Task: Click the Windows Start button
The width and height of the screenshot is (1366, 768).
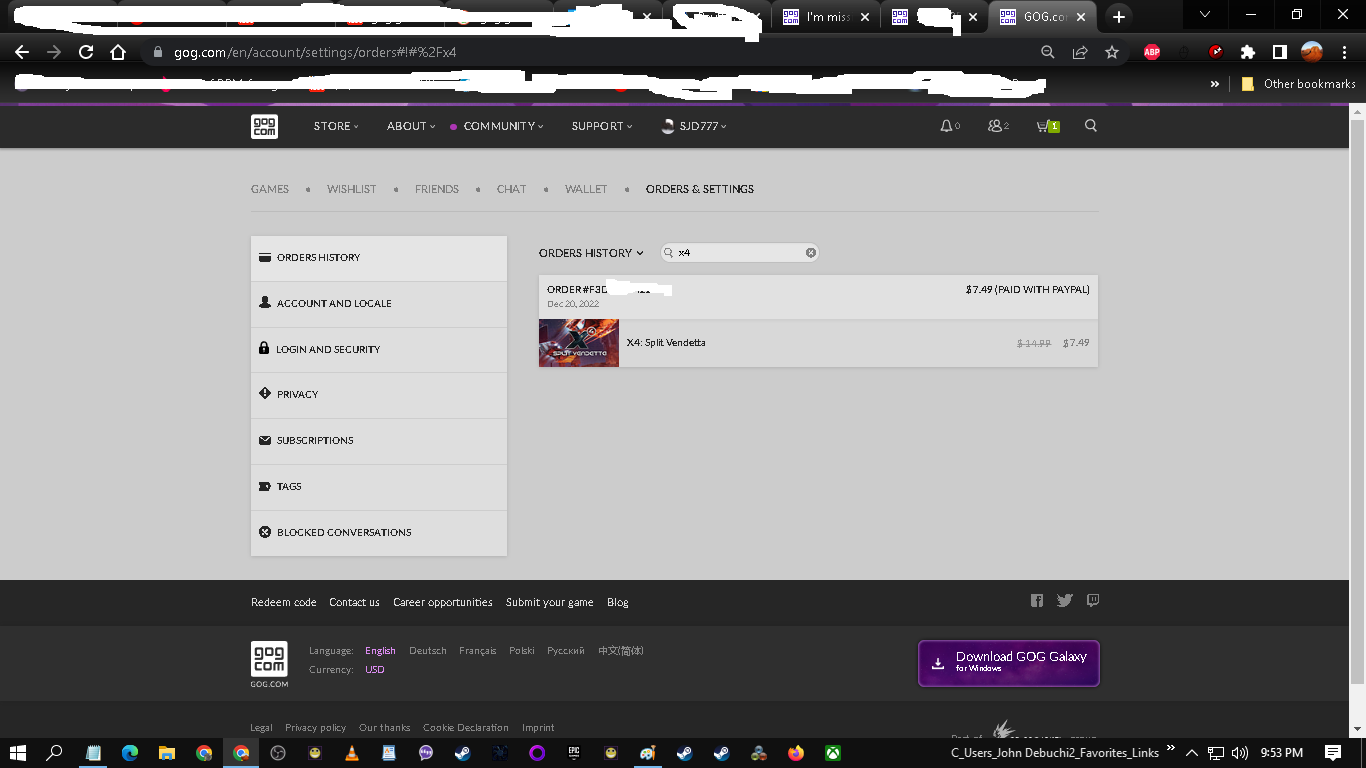Action: pos(18,753)
